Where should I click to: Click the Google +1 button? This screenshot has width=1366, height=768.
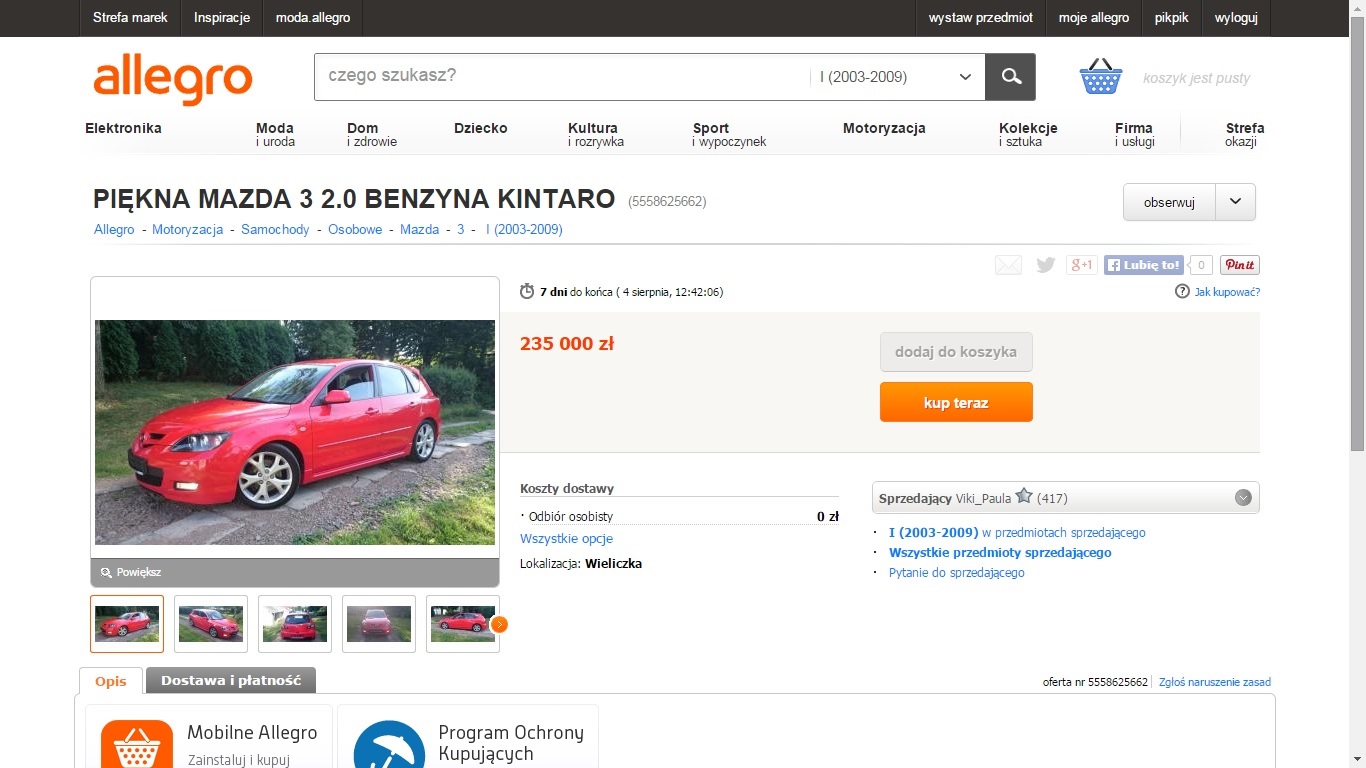1082,265
